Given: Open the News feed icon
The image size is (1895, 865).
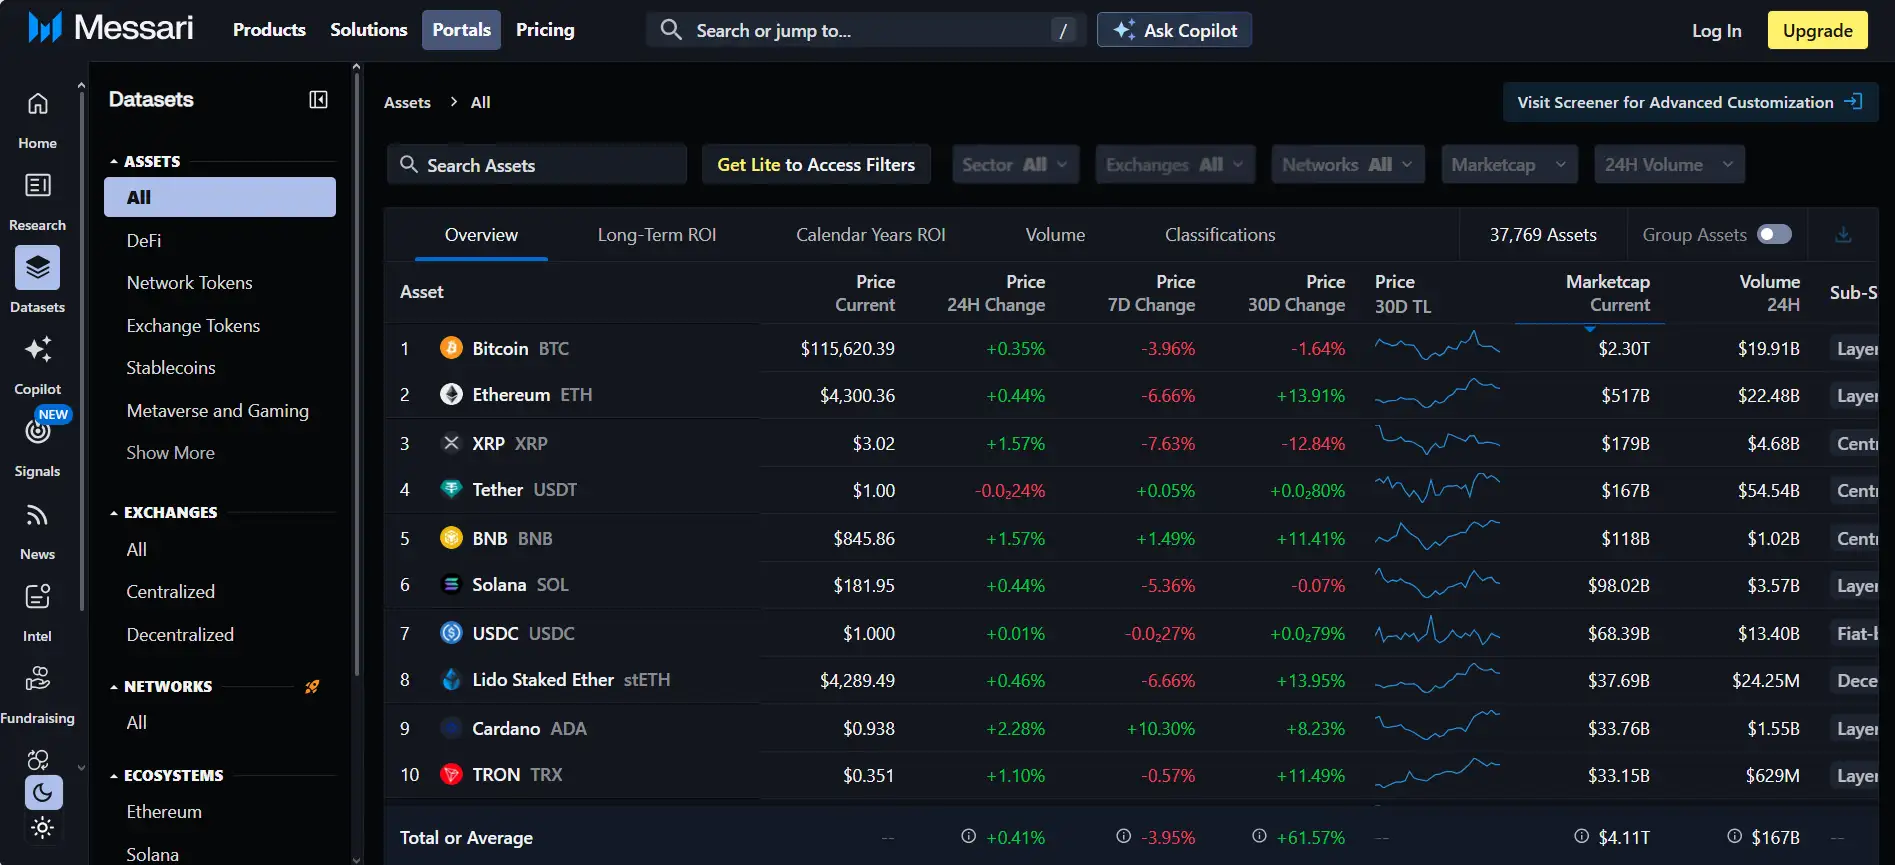Looking at the screenshot, I should coord(37,516).
